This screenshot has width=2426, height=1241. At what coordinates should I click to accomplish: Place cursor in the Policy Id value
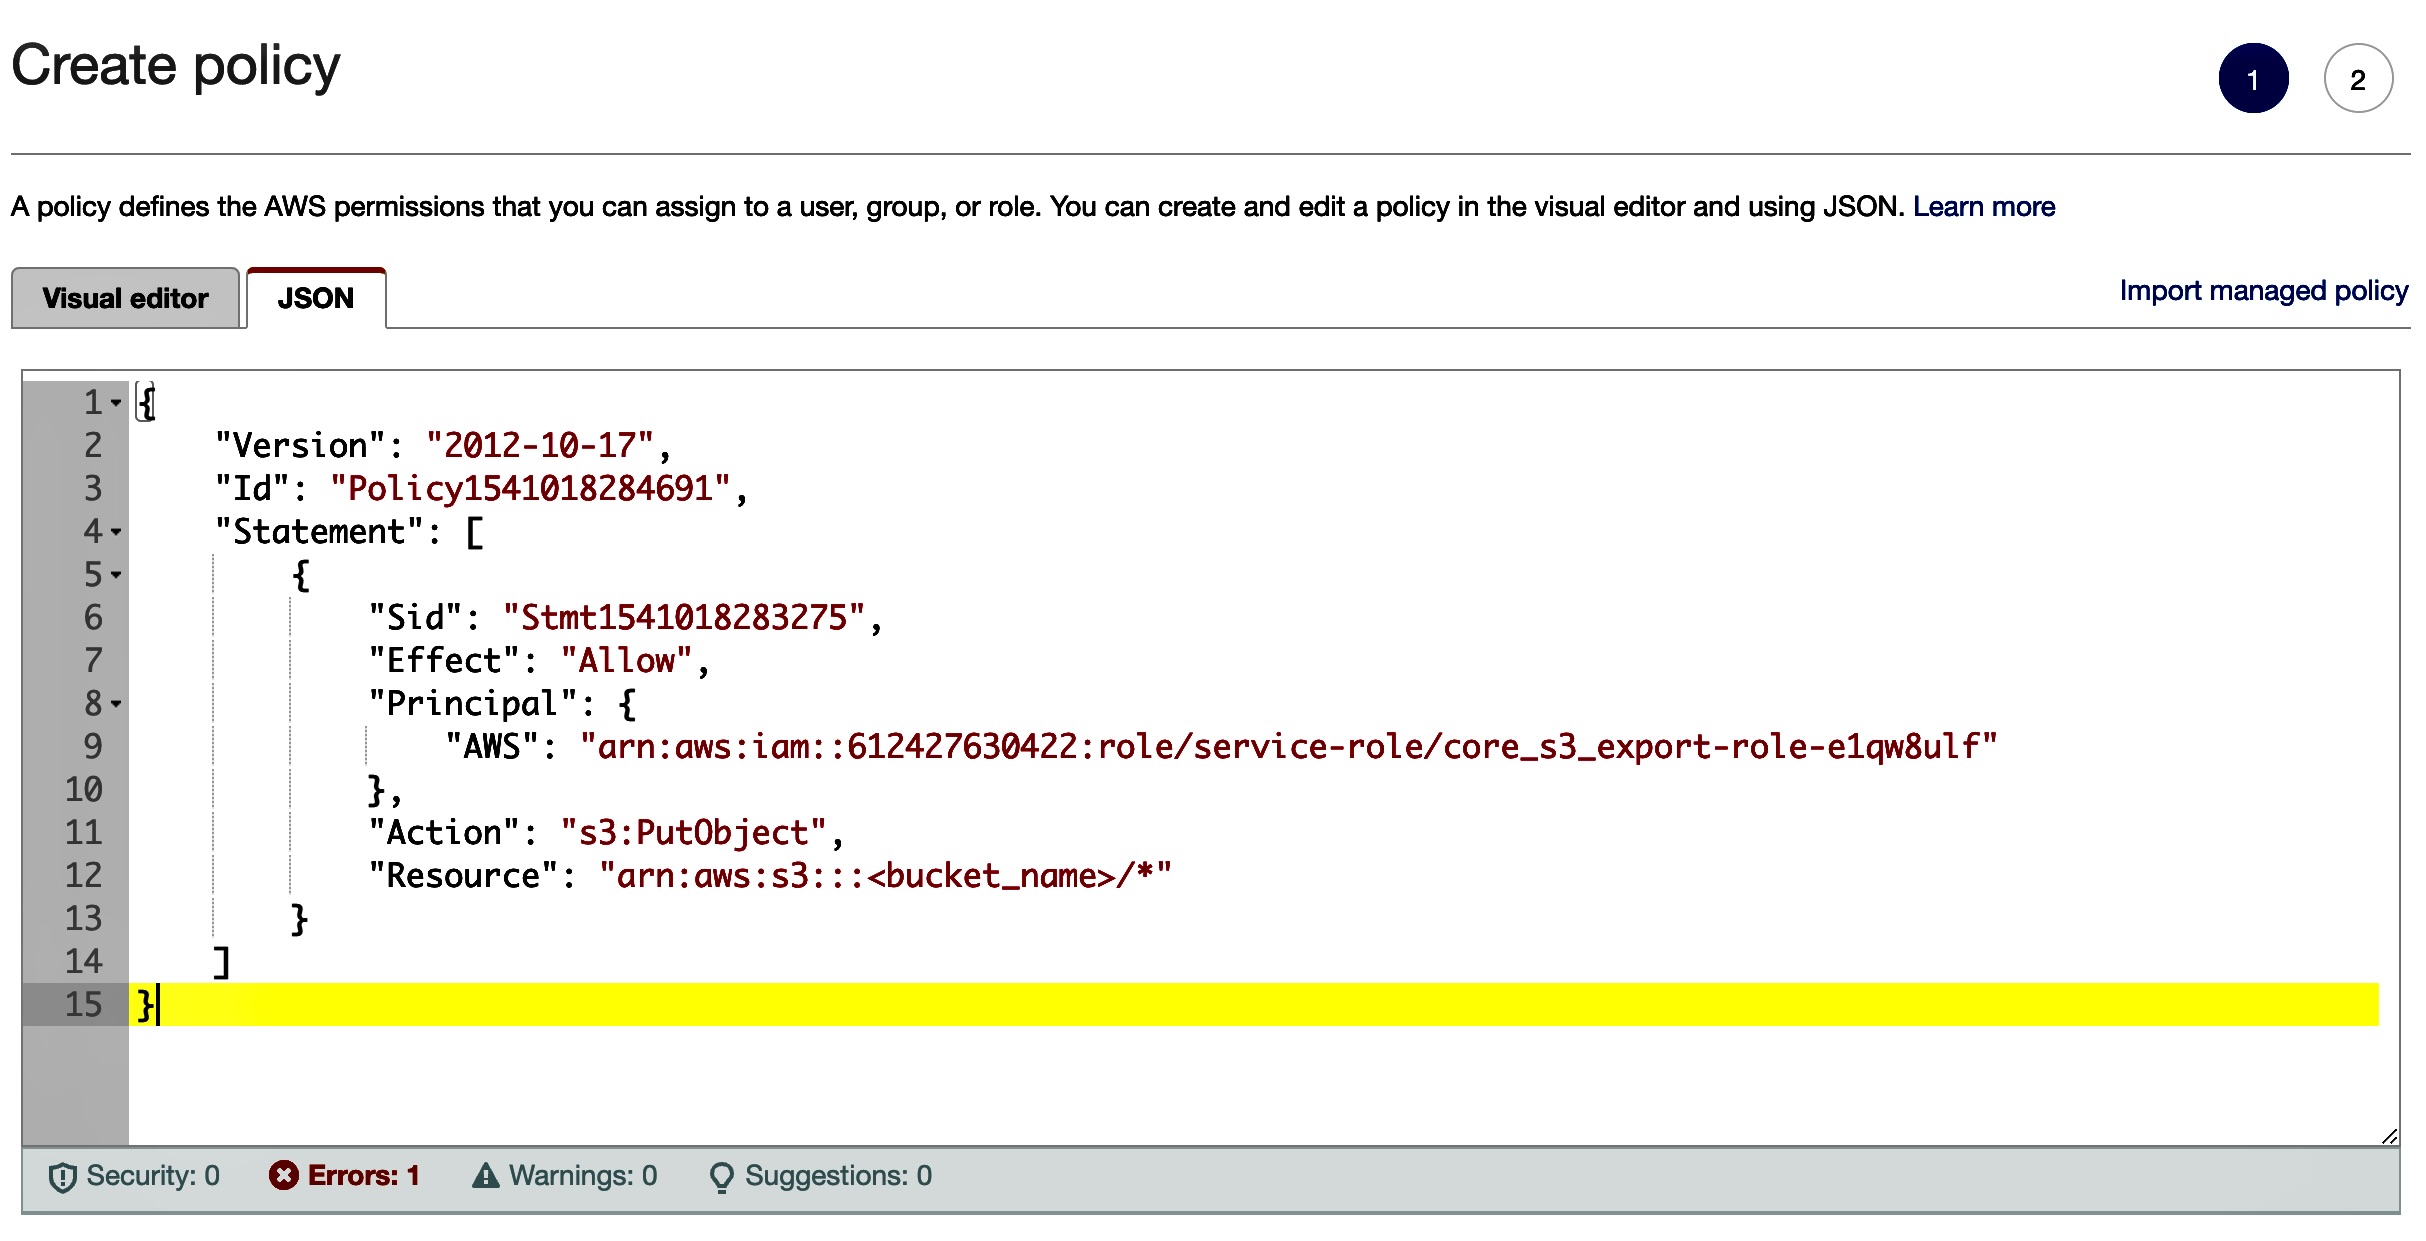[530, 489]
